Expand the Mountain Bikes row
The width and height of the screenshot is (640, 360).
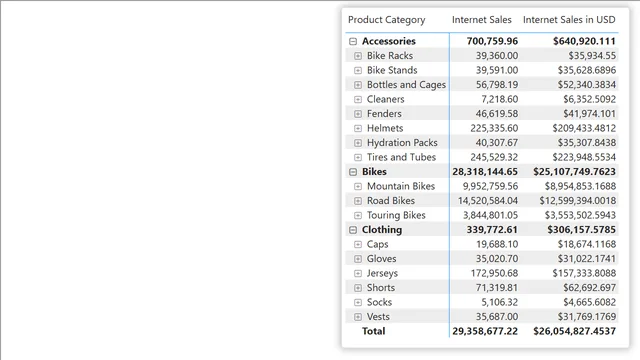(x=358, y=187)
